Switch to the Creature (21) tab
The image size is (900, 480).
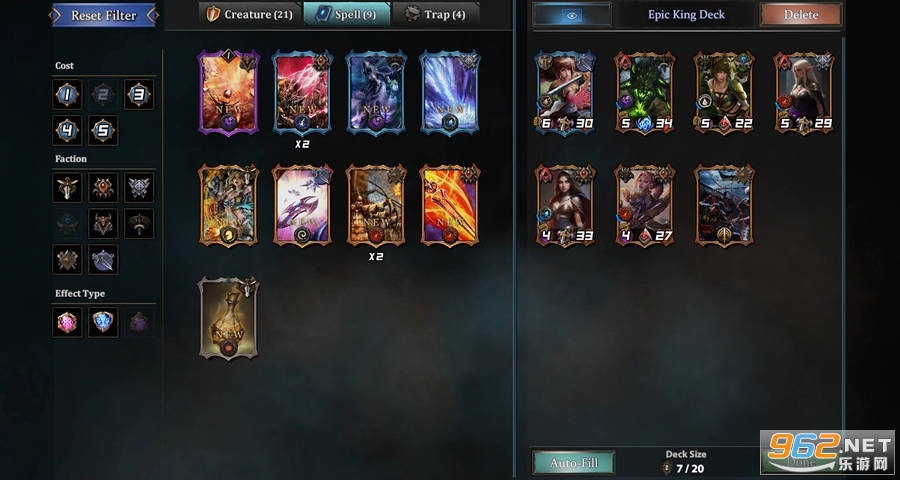250,14
